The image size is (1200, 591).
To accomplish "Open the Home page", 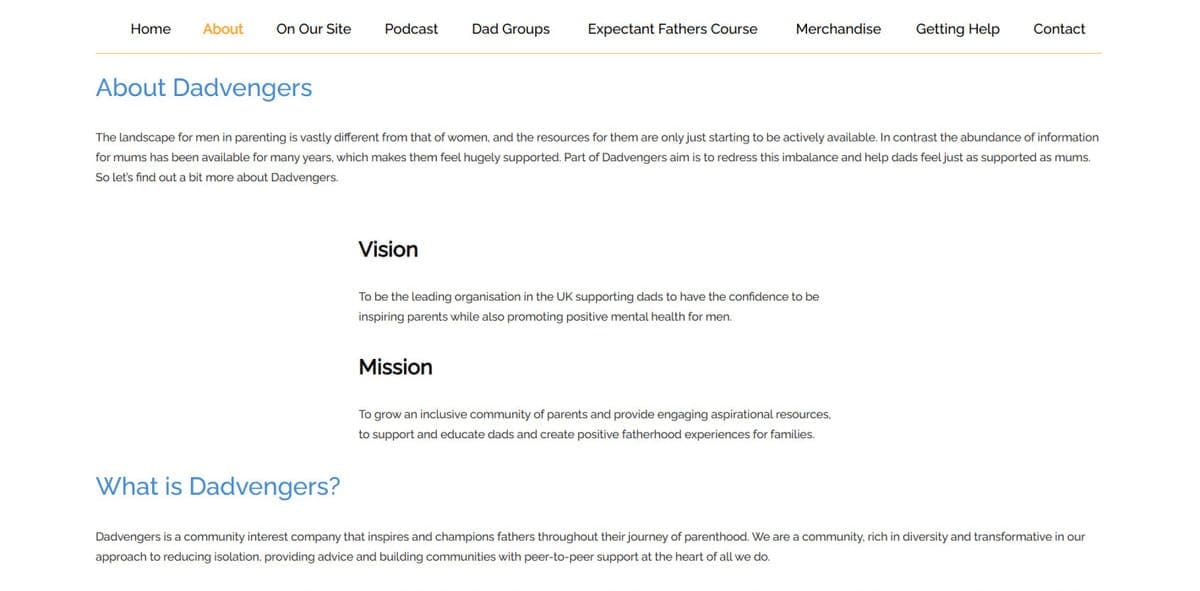I will [x=150, y=29].
